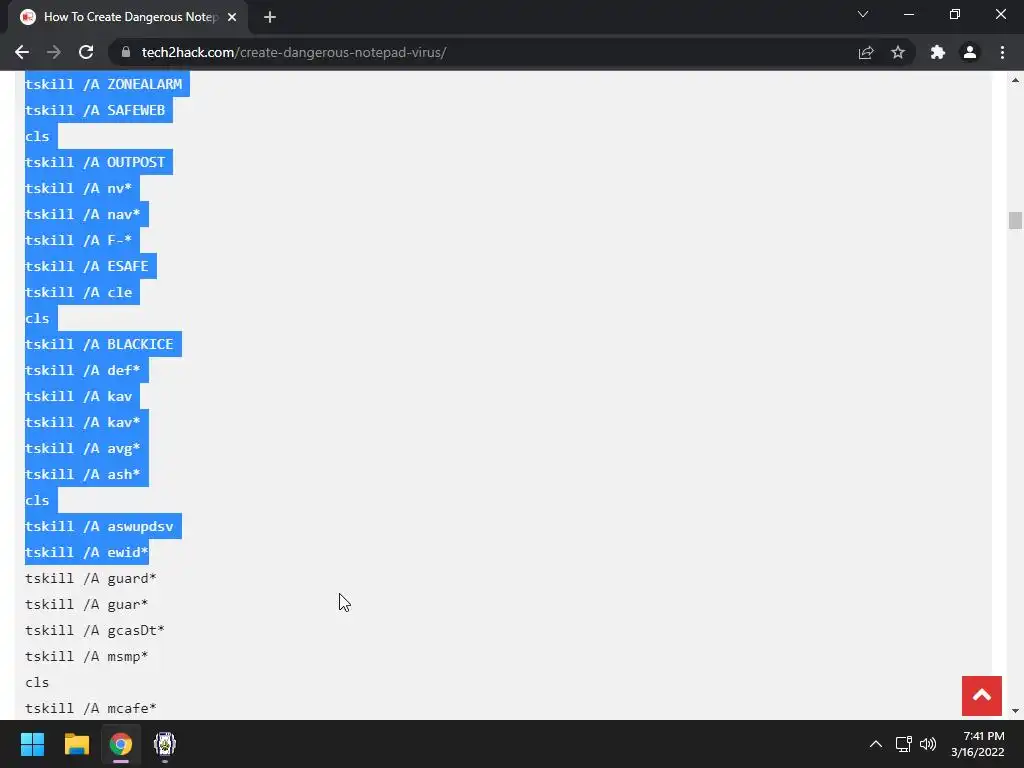Bookmark this page with the star icon
The image size is (1024, 768).
(898, 52)
